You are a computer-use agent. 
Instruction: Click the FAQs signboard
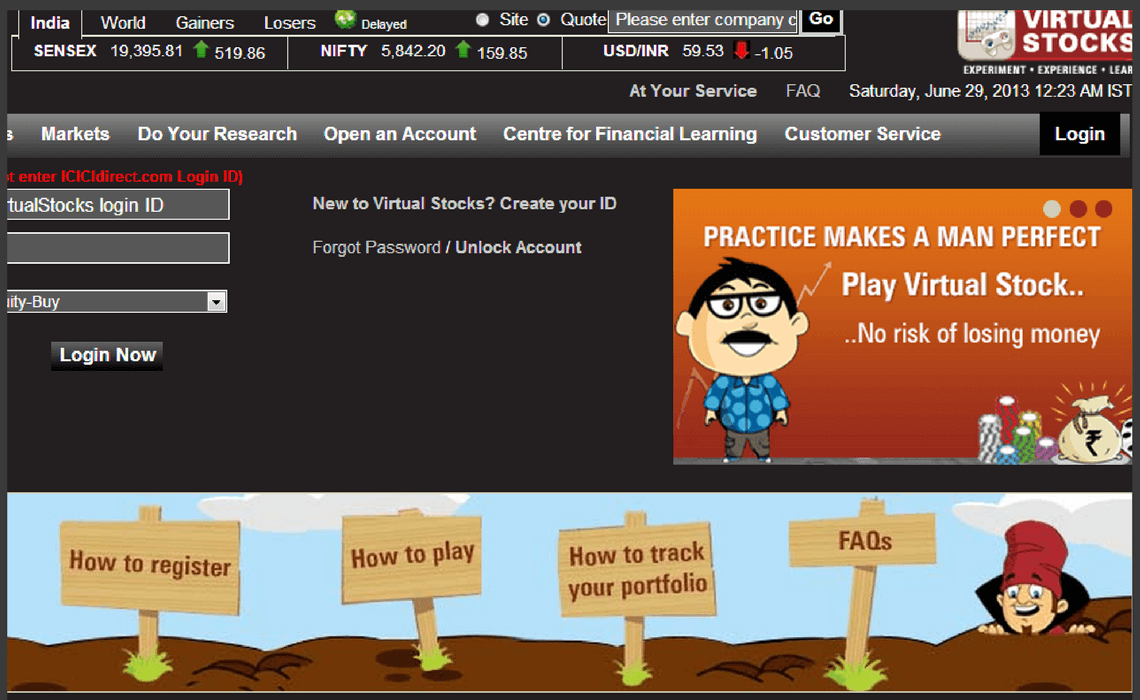click(864, 541)
